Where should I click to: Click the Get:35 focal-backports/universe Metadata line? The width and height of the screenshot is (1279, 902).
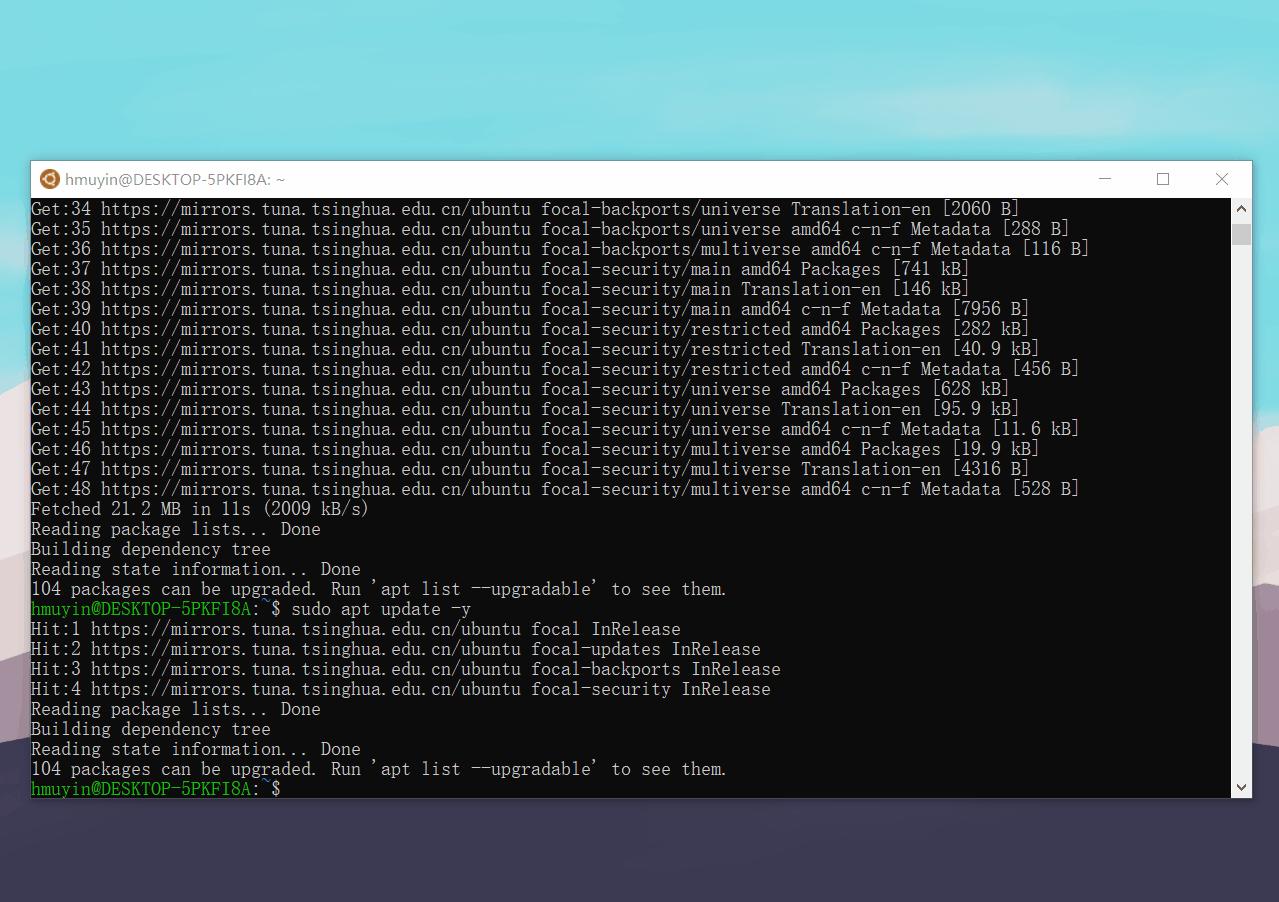coord(550,229)
